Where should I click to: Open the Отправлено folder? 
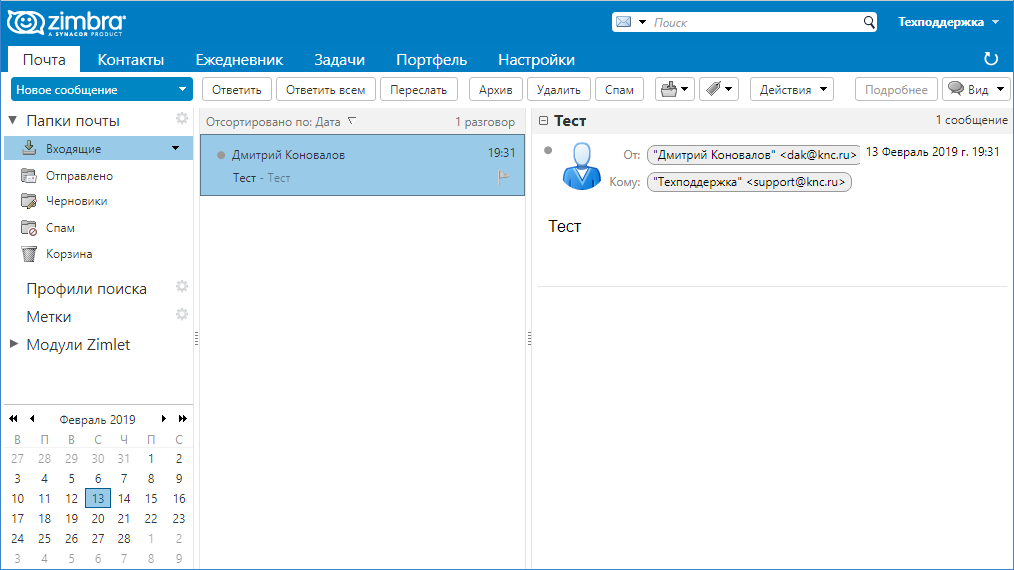[x=79, y=175]
